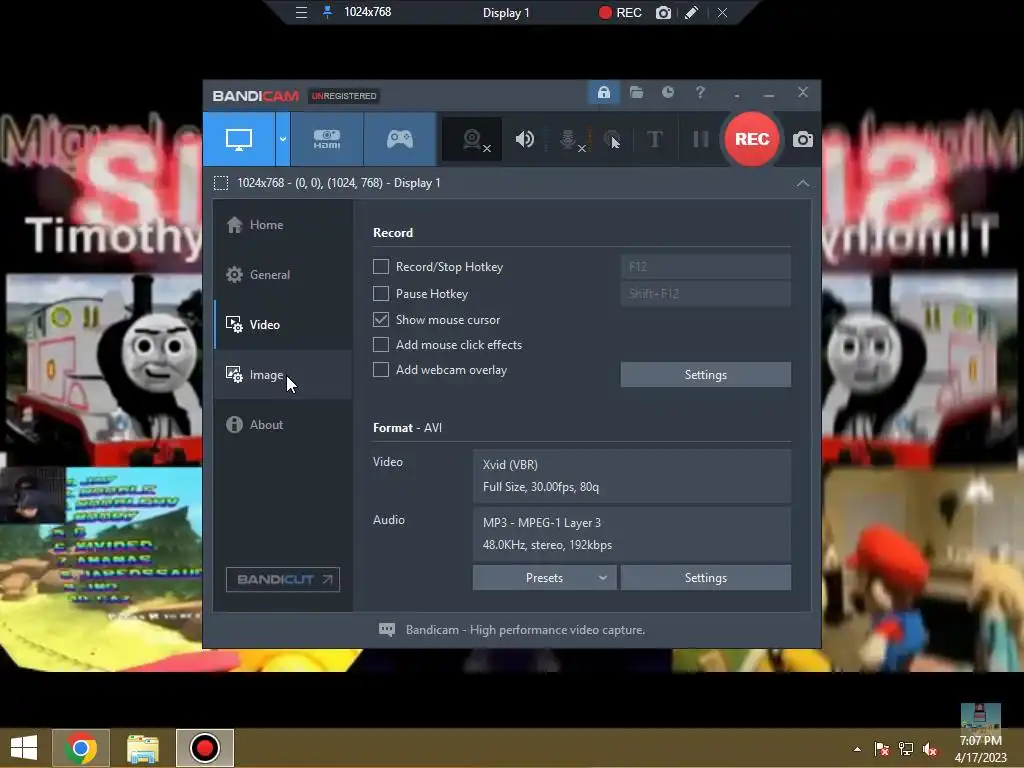Open scheduled recording clock icon
The height and width of the screenshot is (768, 1024).
[x=667, y=93]
